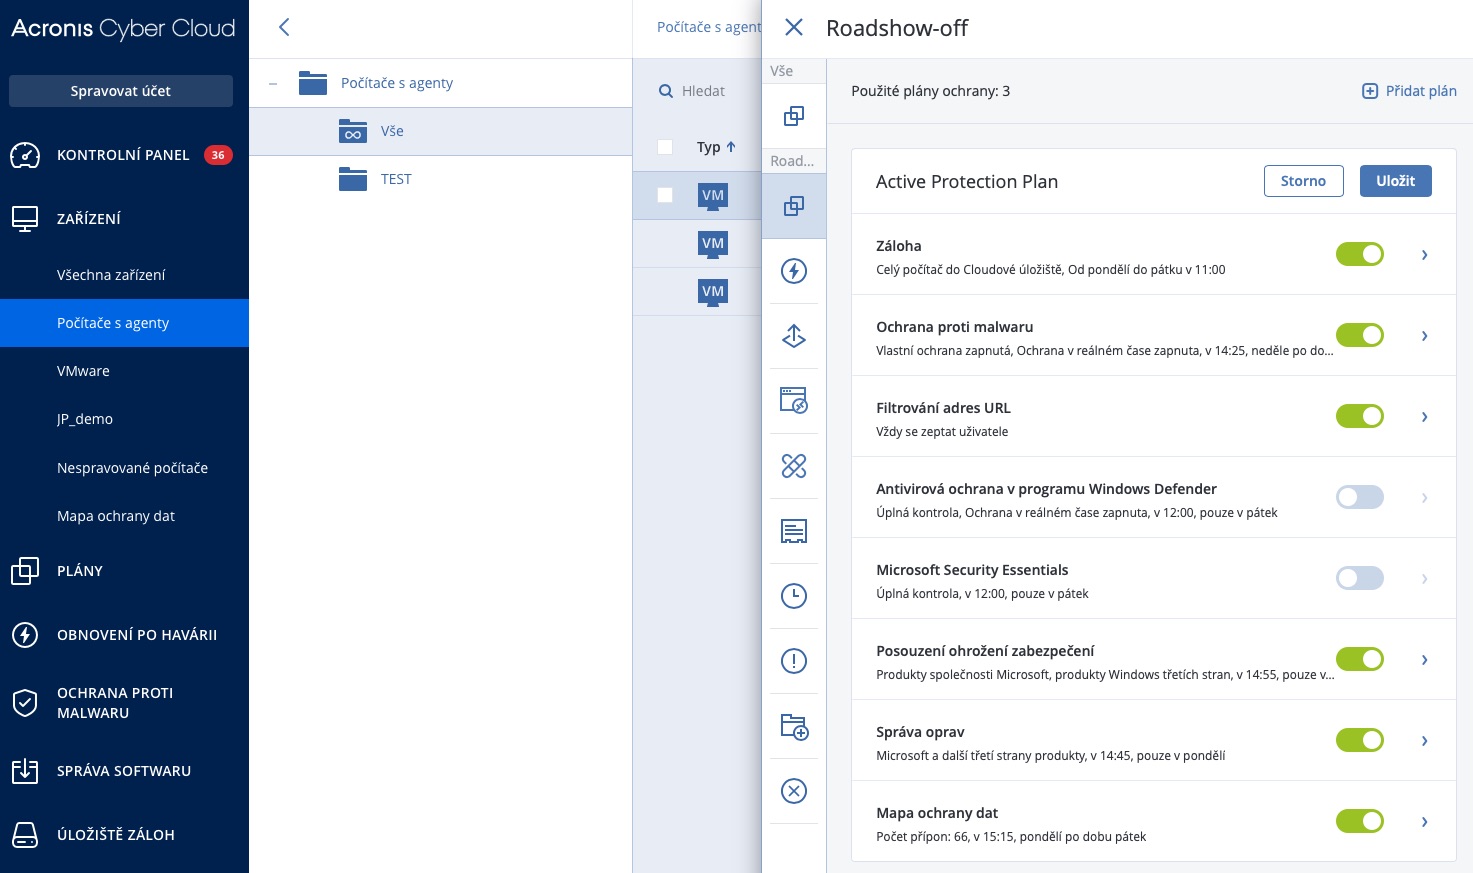Click the Ochrana proti malwaru shield icon
This screenshot has width=1473, height=873.
(x=25, y=703)
